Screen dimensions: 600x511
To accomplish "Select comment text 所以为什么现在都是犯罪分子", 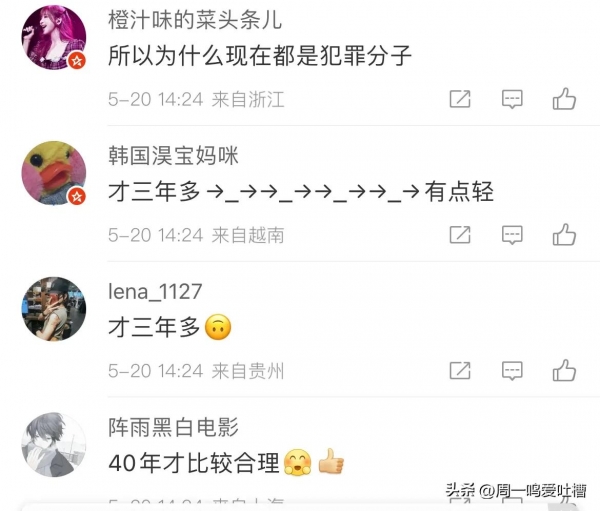I will click(x=260, y=56).
